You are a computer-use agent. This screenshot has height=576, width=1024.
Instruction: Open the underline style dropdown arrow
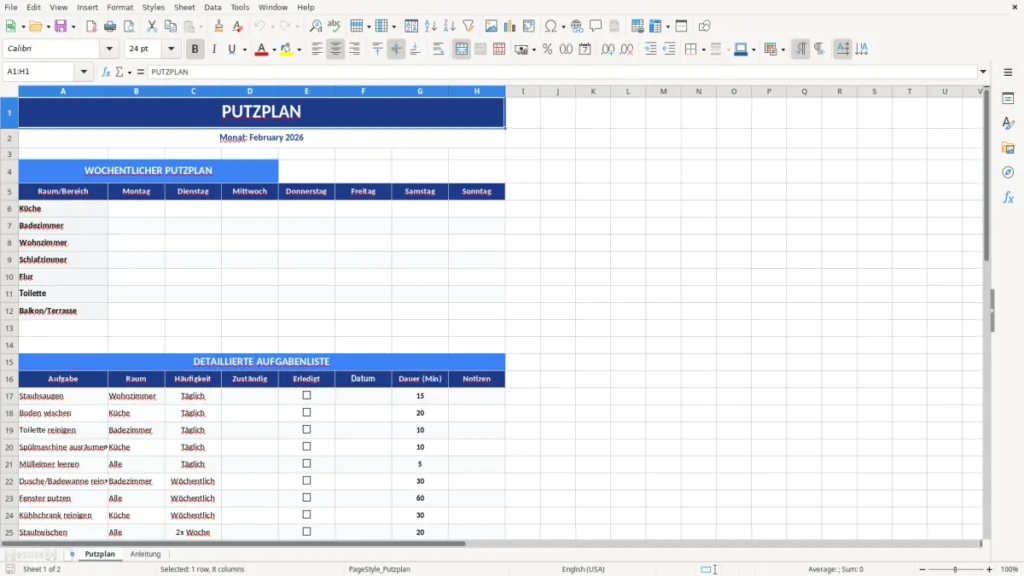[244, 50]
